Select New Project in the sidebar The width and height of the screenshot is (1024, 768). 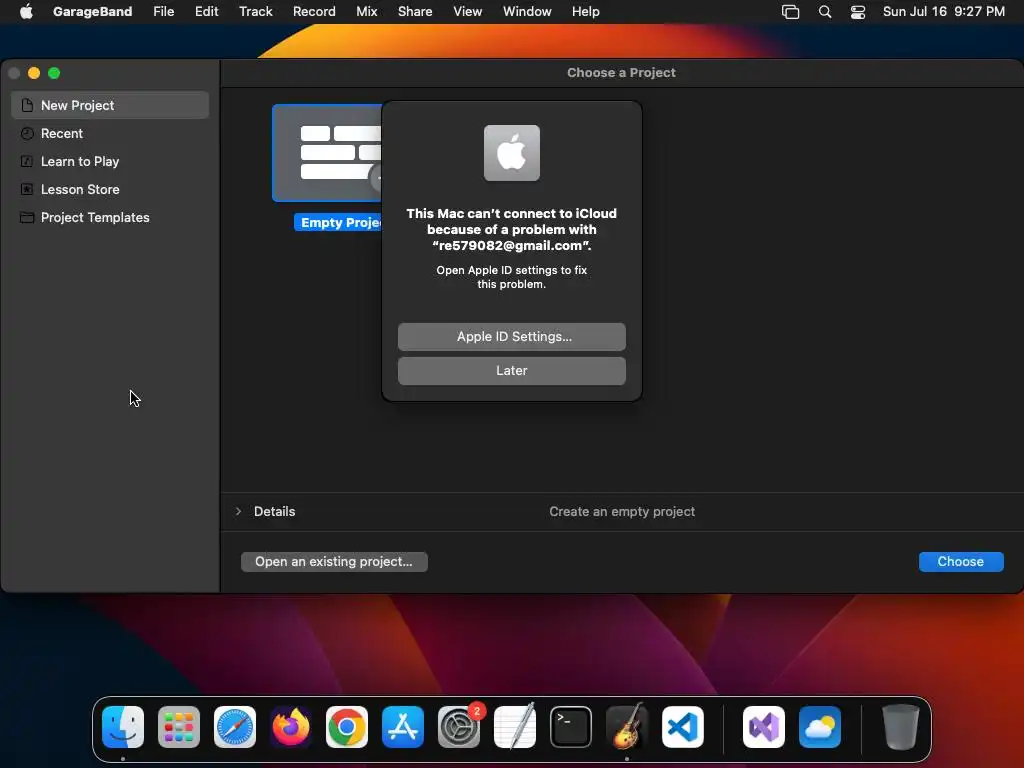pyautogui.click(x=110, y=105)
